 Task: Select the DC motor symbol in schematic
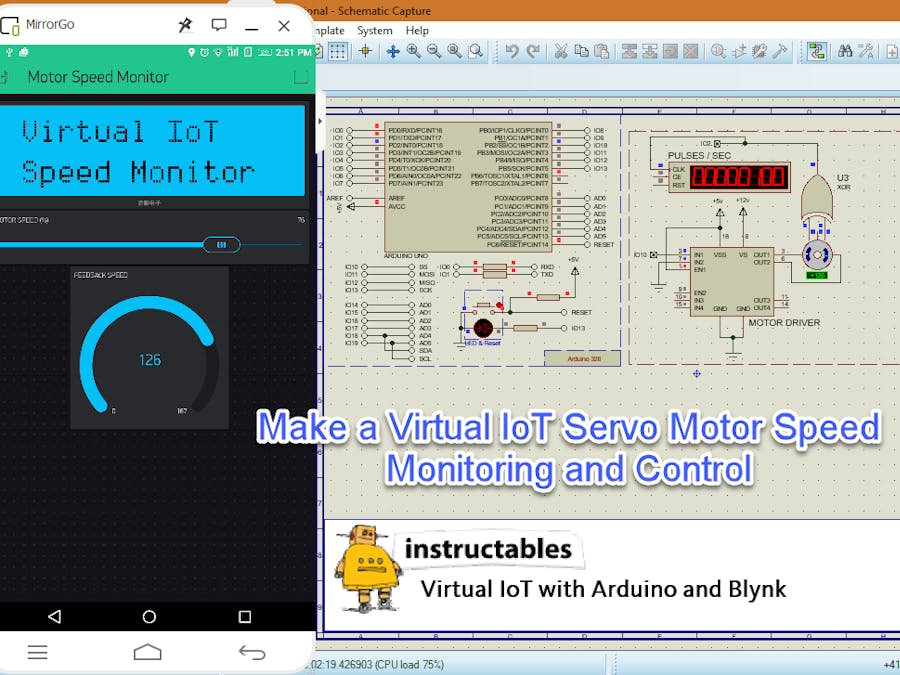tap(817, 255)
